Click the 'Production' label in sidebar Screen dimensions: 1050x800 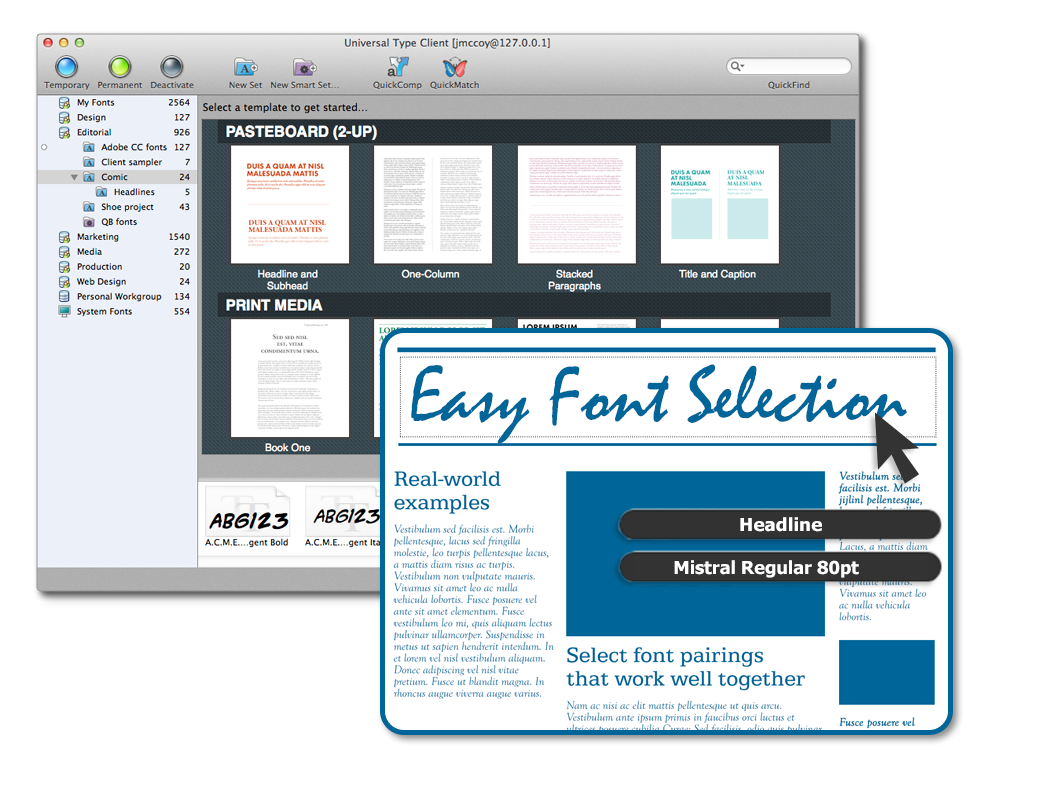pyautogui.click(x=99, y=266)
